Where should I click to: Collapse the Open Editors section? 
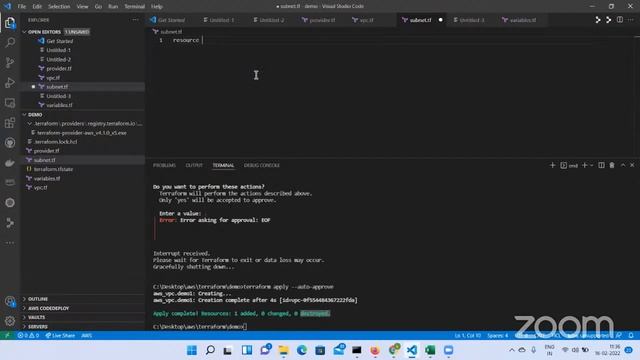pyautogui.click(x=24, y=32)
